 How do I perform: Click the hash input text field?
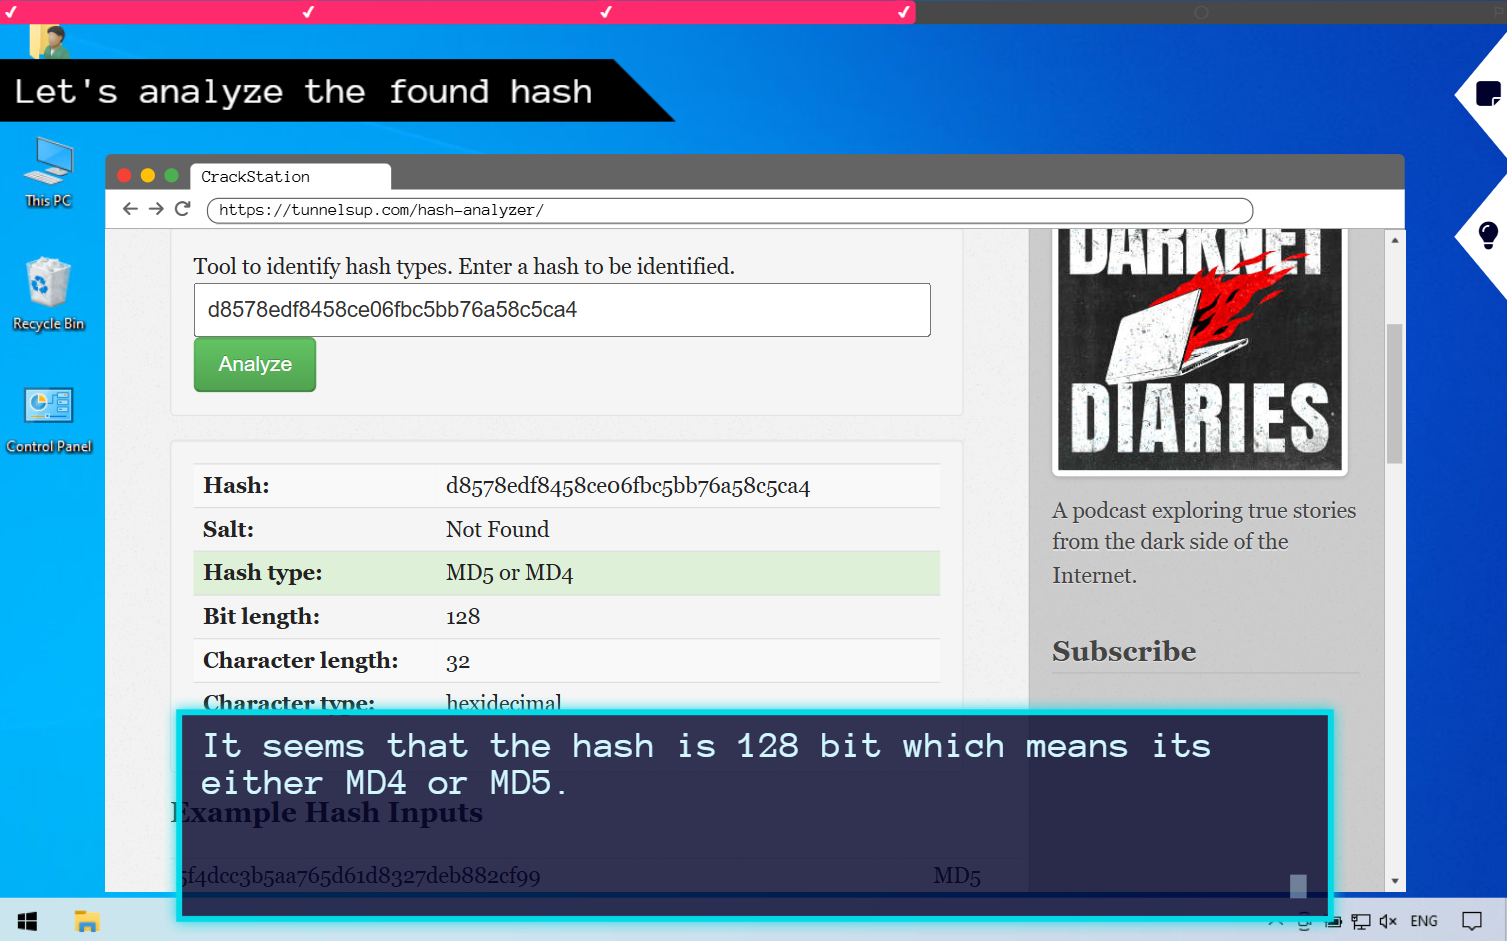561,310
